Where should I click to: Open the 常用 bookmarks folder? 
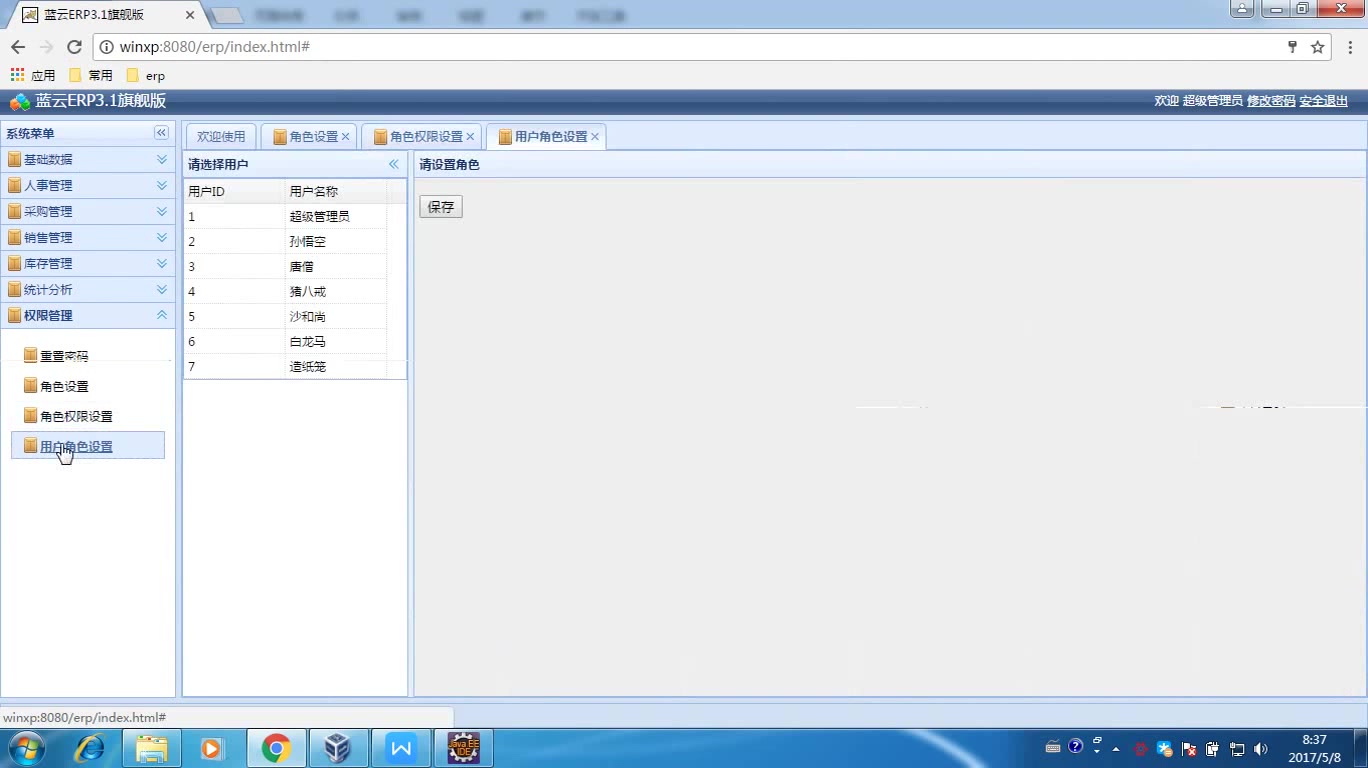(x=91, y=75)
